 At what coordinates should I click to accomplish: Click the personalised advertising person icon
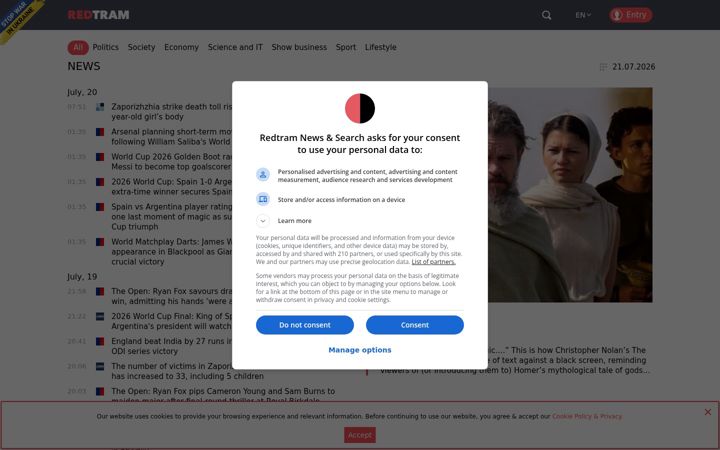(263, 174)
